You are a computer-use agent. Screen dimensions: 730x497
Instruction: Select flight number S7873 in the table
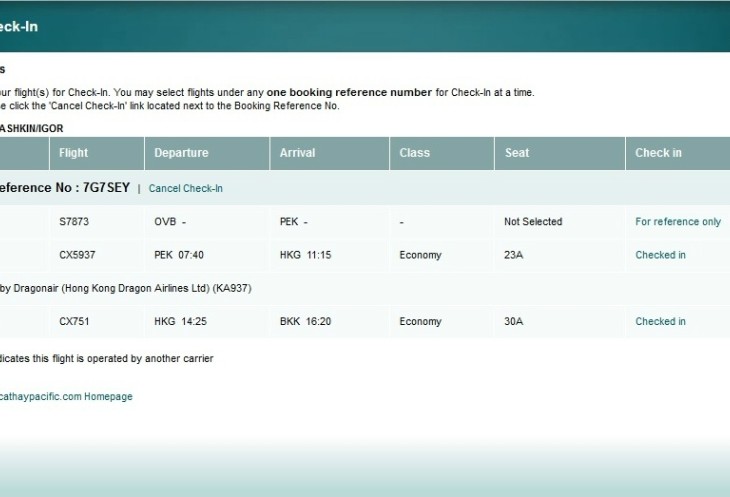coord(75,222)
